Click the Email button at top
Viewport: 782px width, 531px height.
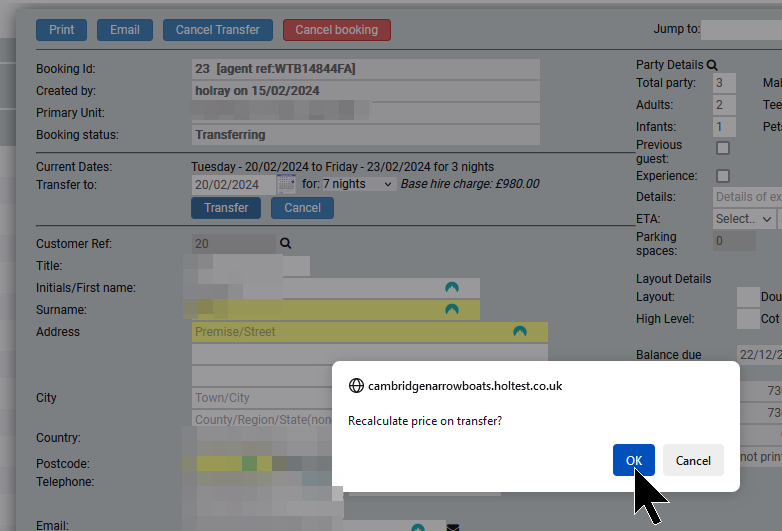pos(125,30)
